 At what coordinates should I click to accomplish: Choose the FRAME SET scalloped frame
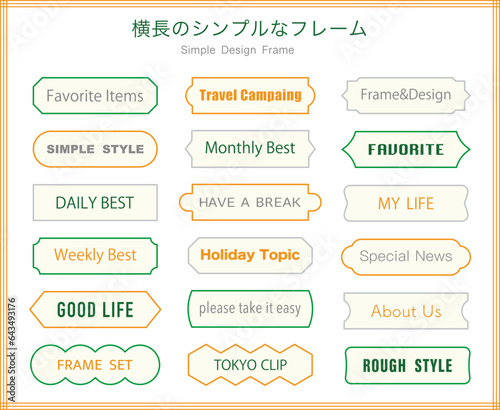95,365
